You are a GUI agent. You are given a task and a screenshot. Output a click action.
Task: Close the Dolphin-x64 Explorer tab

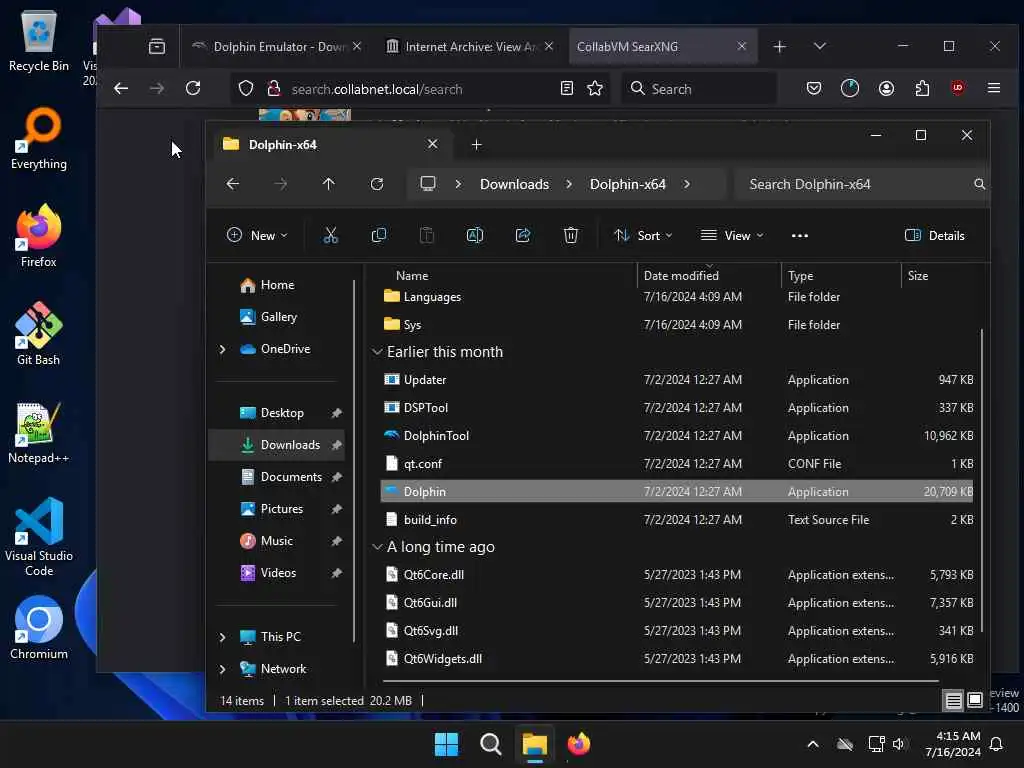(432, 144)
